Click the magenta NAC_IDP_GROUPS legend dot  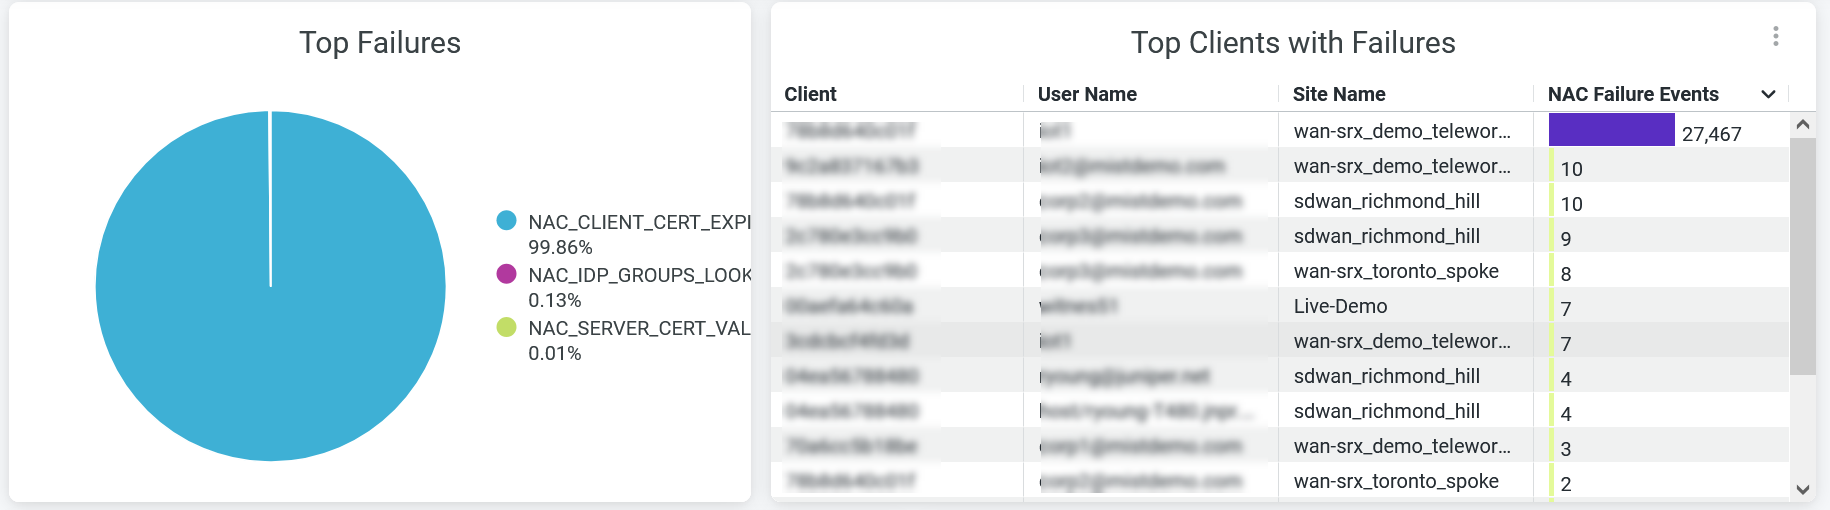[x=507, y=274]
